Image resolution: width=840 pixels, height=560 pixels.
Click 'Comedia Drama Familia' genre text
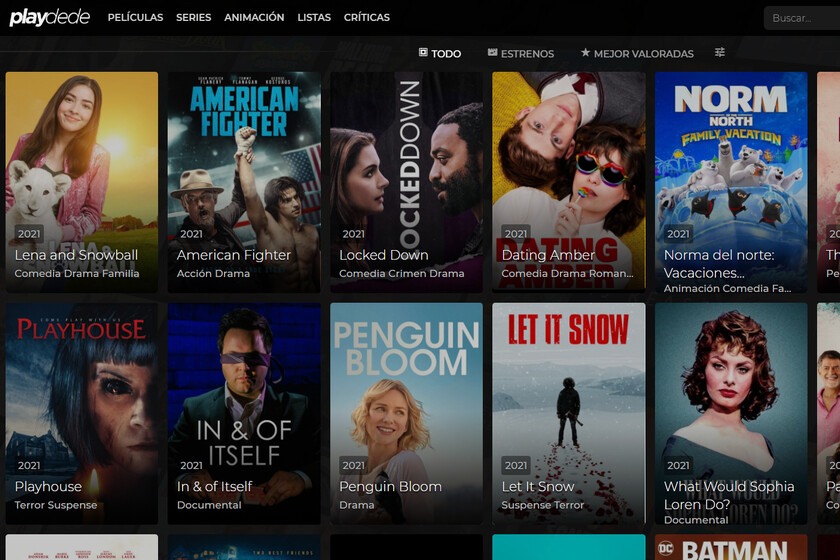(77, 273)
